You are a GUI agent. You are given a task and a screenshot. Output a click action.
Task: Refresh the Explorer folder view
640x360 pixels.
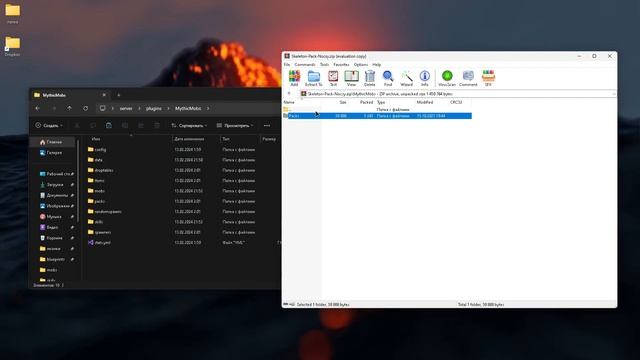(x=85, y=109)
